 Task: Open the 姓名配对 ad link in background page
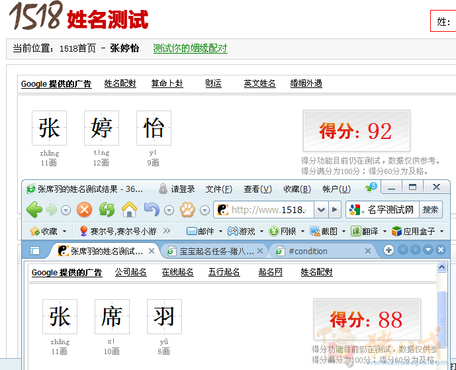[120, 83]
